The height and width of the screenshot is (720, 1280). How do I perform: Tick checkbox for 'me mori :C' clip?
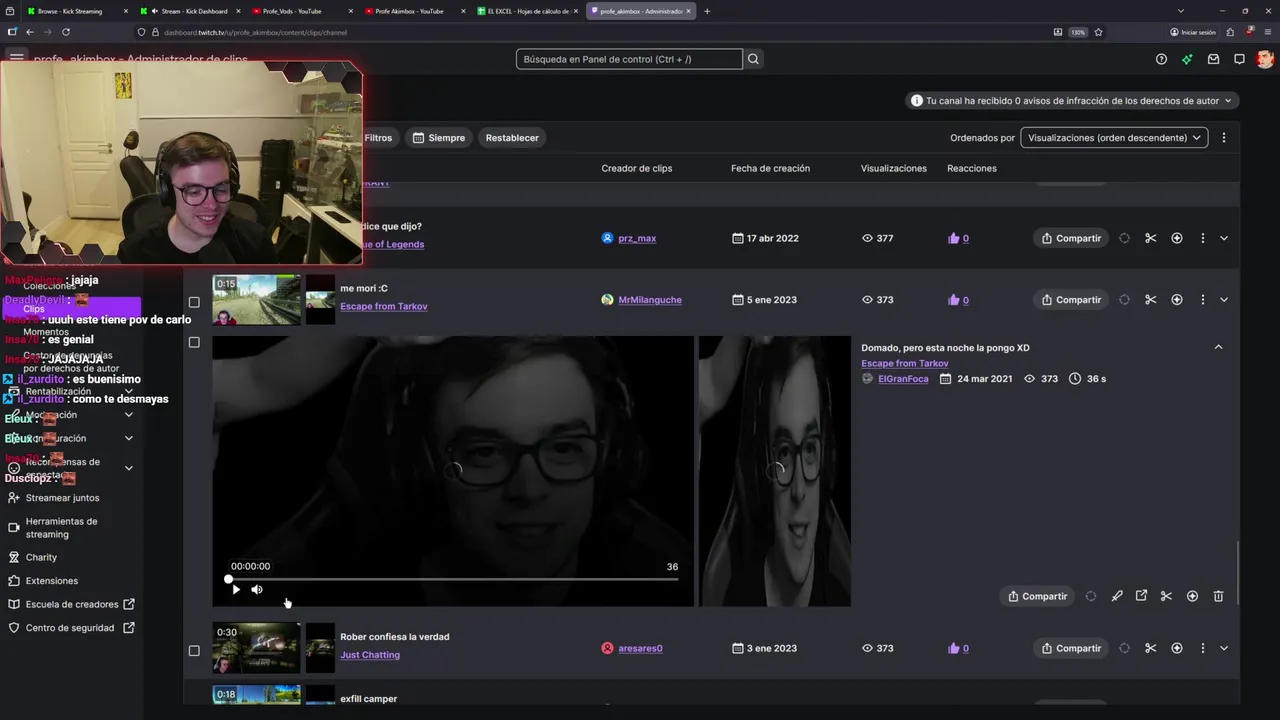coord(194,302)
